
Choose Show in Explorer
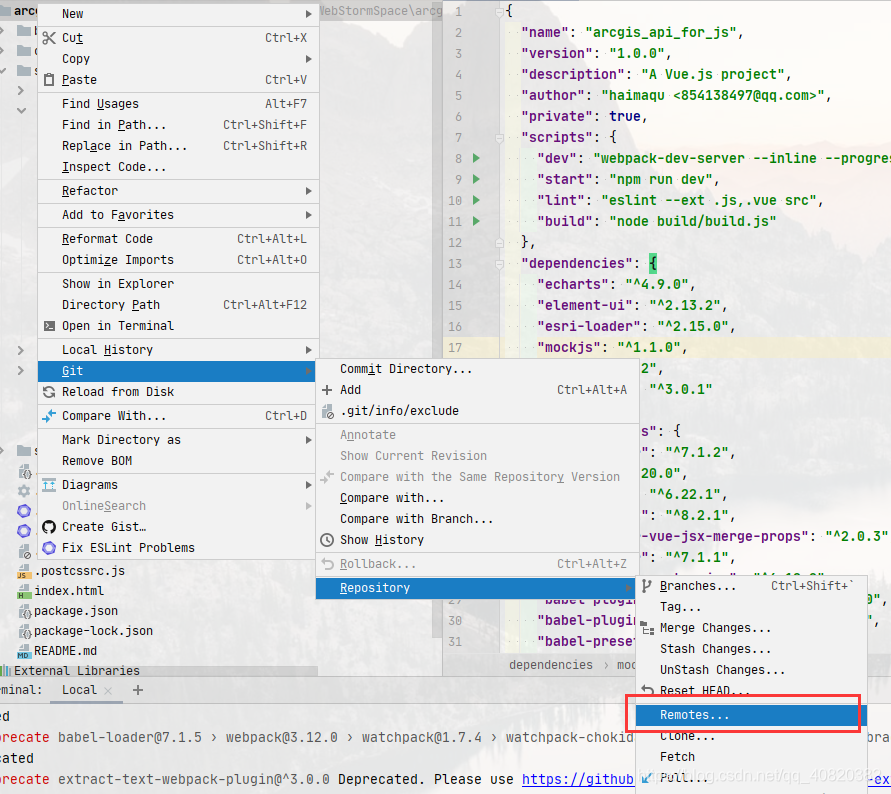point(178,284)
